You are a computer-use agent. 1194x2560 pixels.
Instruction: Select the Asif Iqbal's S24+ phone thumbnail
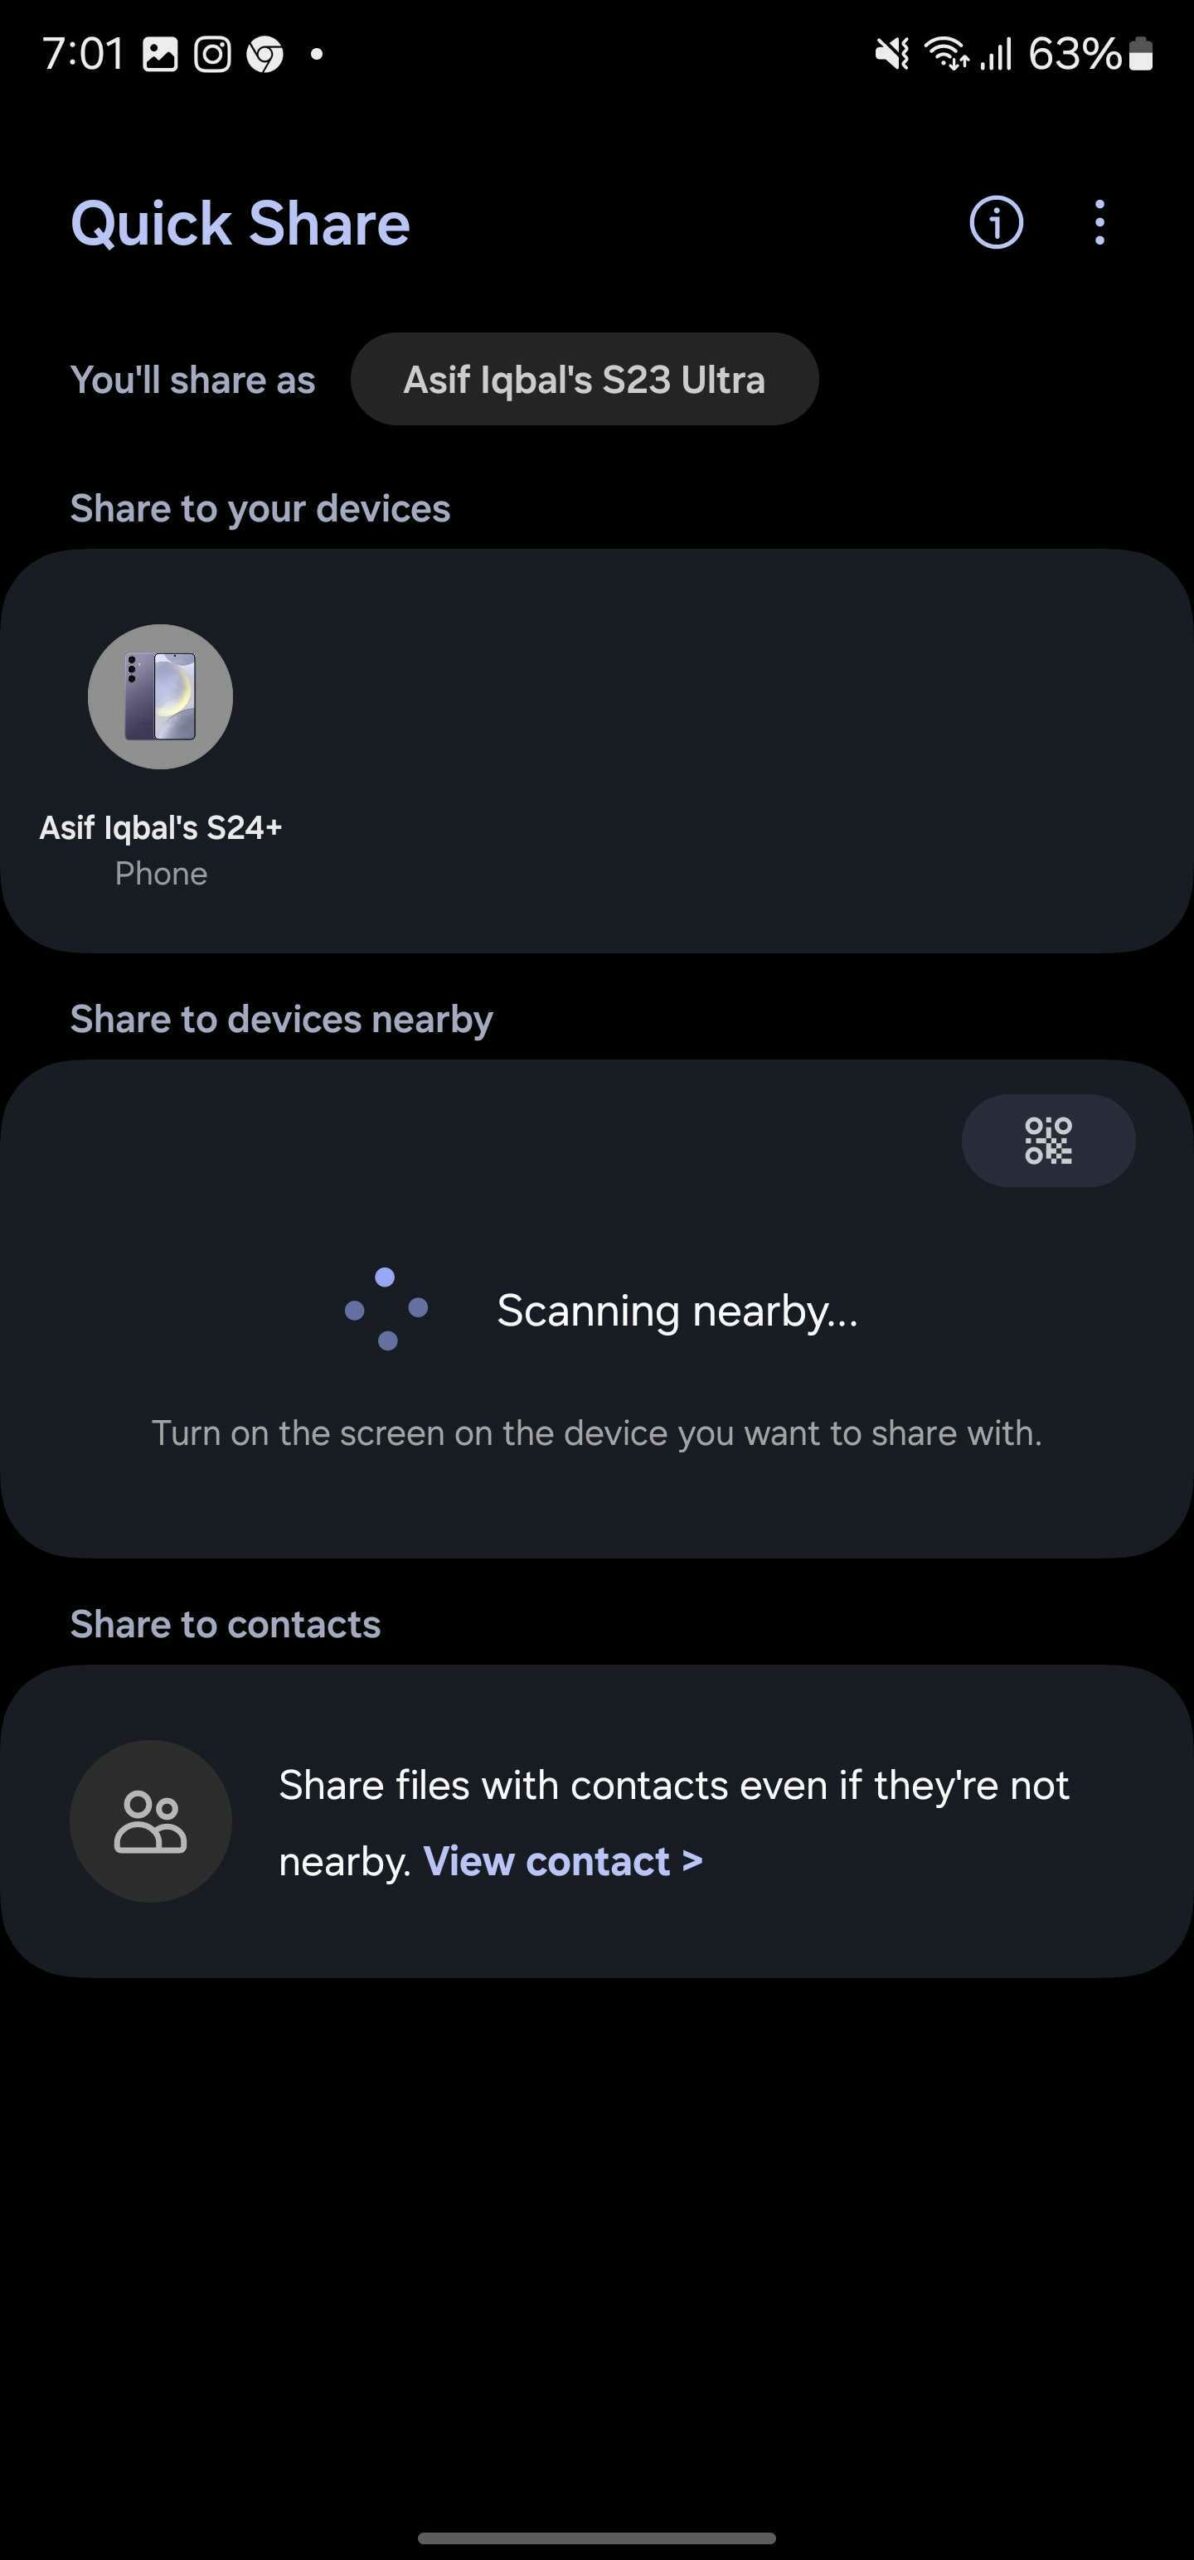click(x=160, y=697)
